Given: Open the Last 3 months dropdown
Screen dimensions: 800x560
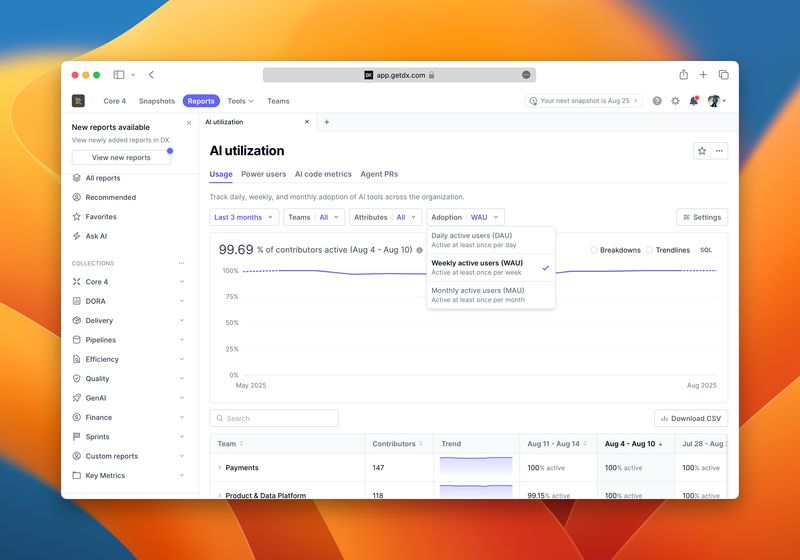Looking at the screenshot, I should tap(244, 217).
